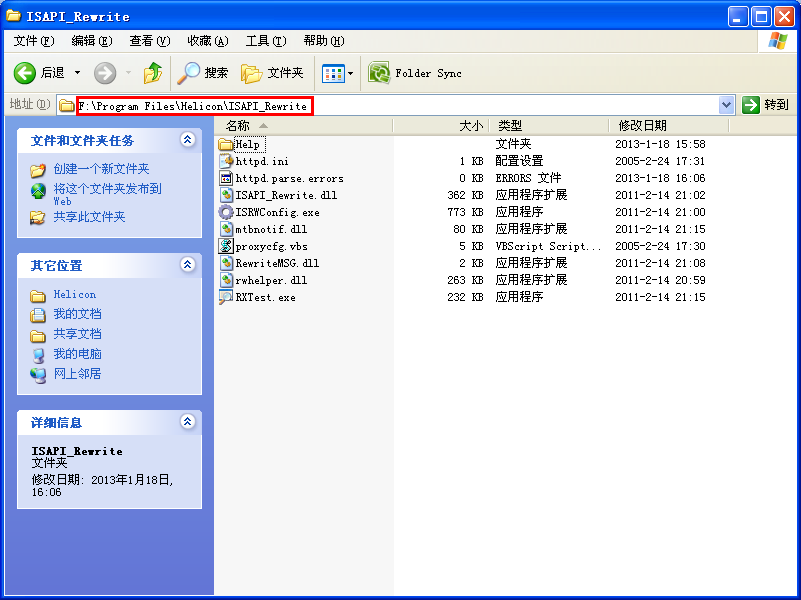Open the 文件(F) menu
The height and width of the screenshot is (600, 801).
pyautogui.click(x=34, y=41)
